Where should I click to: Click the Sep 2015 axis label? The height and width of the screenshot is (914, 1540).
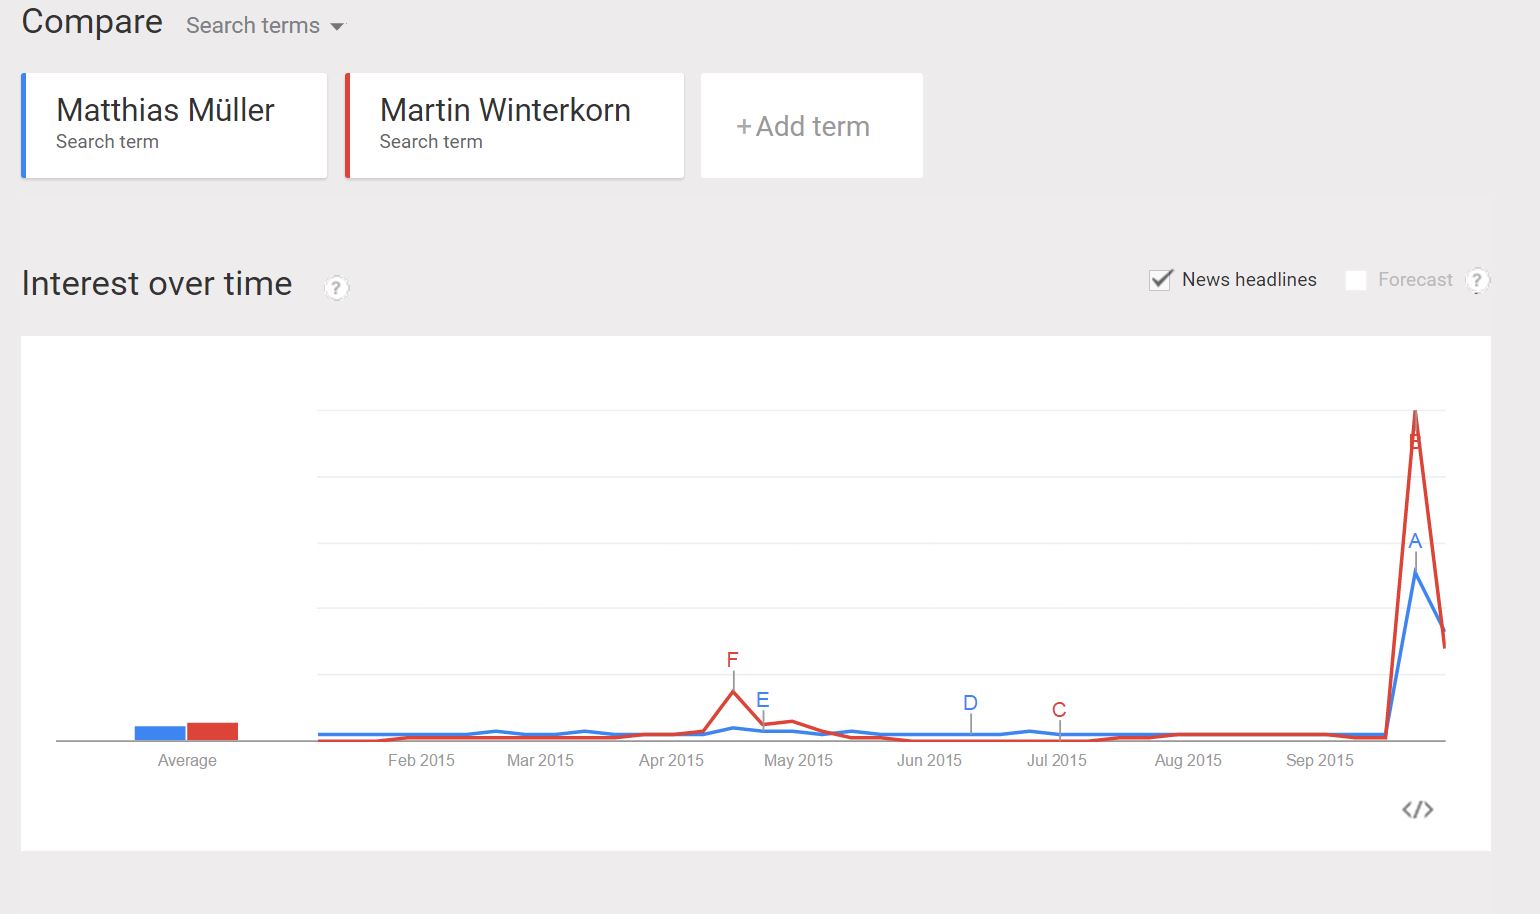coord(1319,760)
